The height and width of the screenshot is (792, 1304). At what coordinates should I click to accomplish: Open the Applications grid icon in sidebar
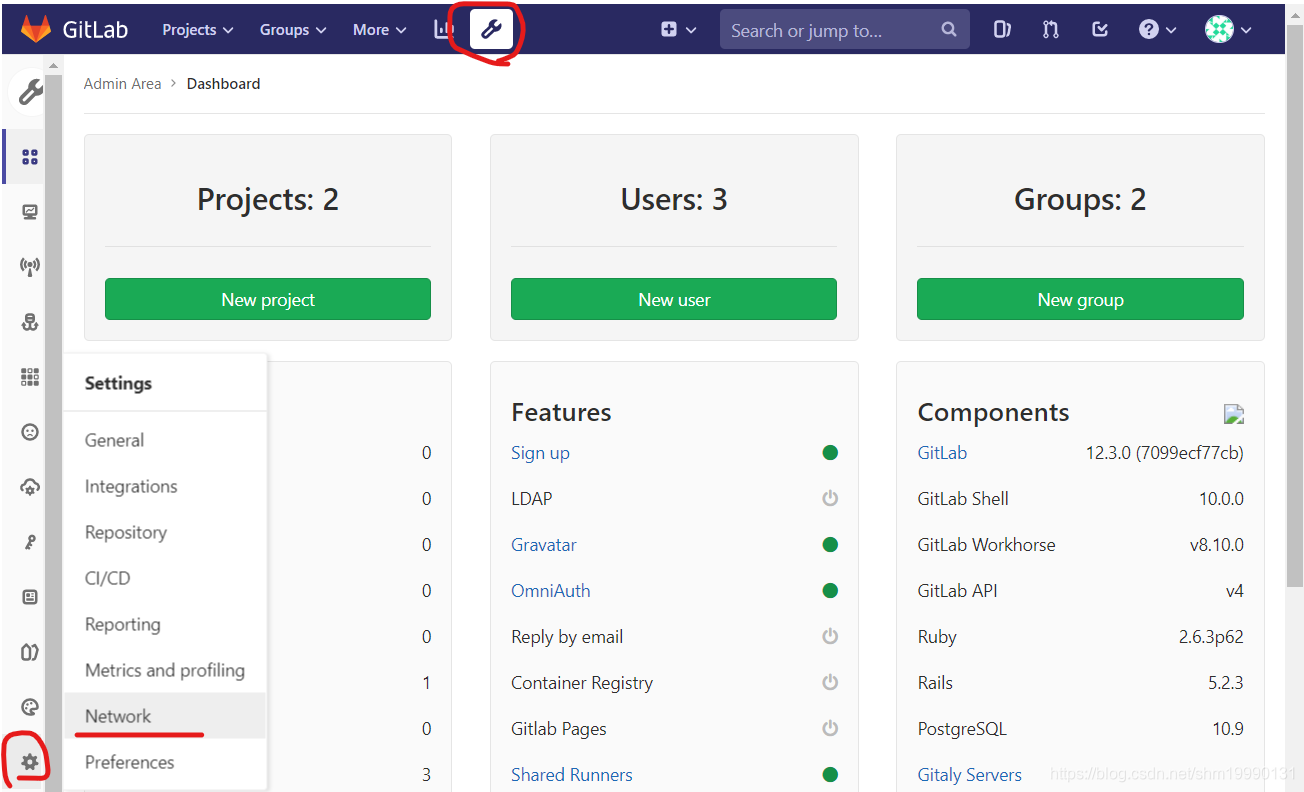pos(30,377)
